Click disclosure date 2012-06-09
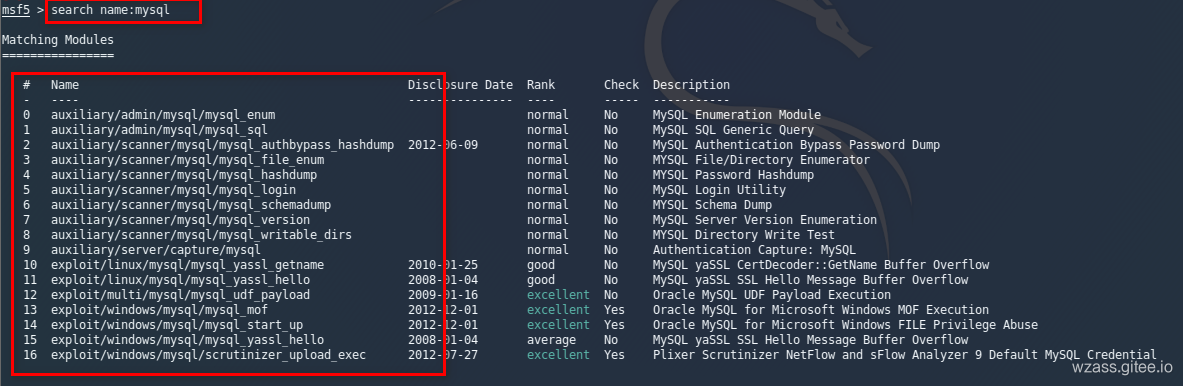Screen dimensions: 1183x386 pyautogui.click(x=443, y=145)
